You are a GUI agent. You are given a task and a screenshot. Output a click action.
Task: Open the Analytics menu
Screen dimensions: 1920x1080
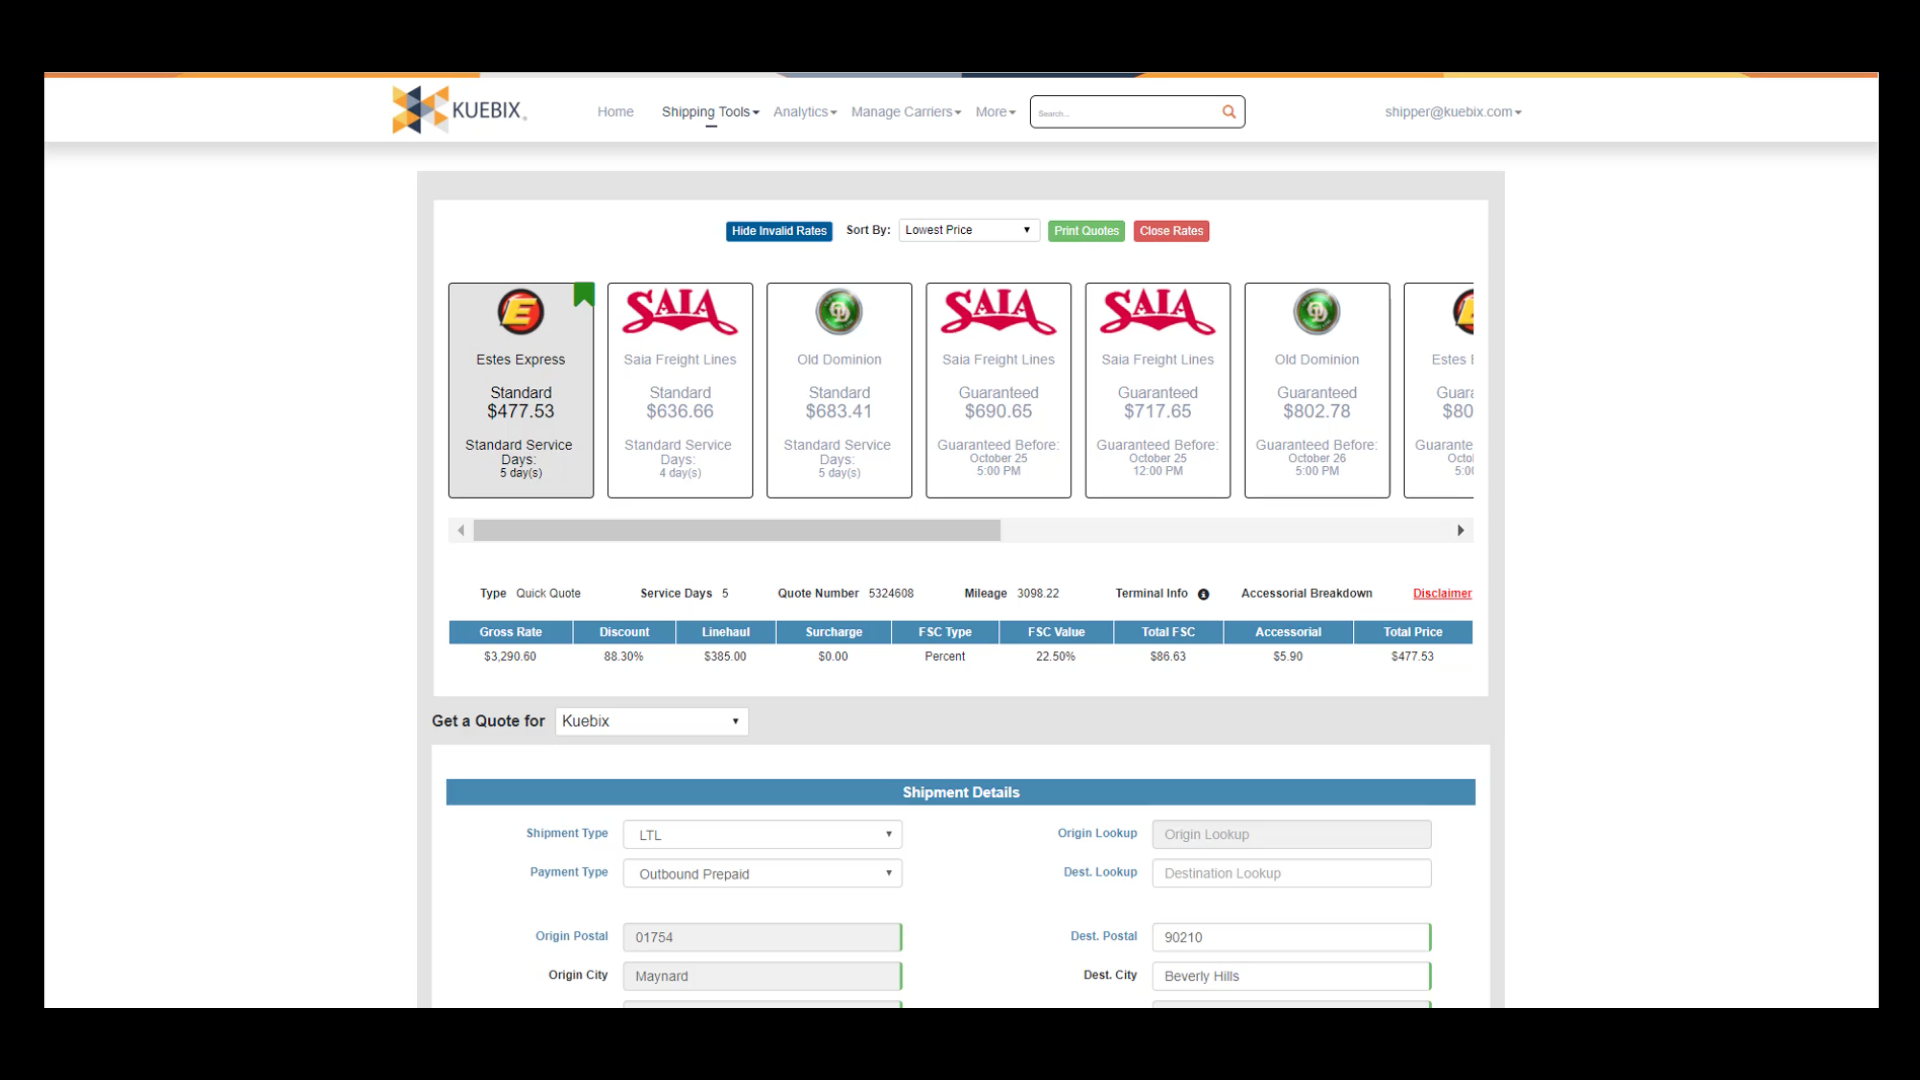pos(804,112)
